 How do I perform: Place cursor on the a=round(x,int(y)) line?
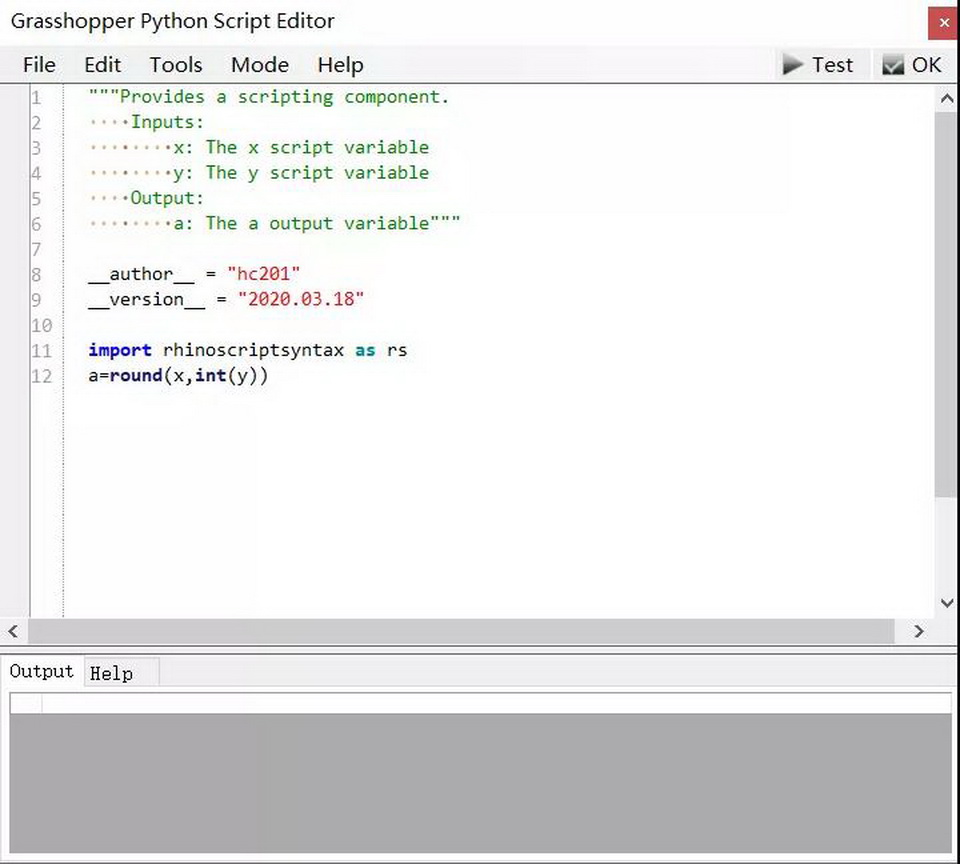point(178,376)
